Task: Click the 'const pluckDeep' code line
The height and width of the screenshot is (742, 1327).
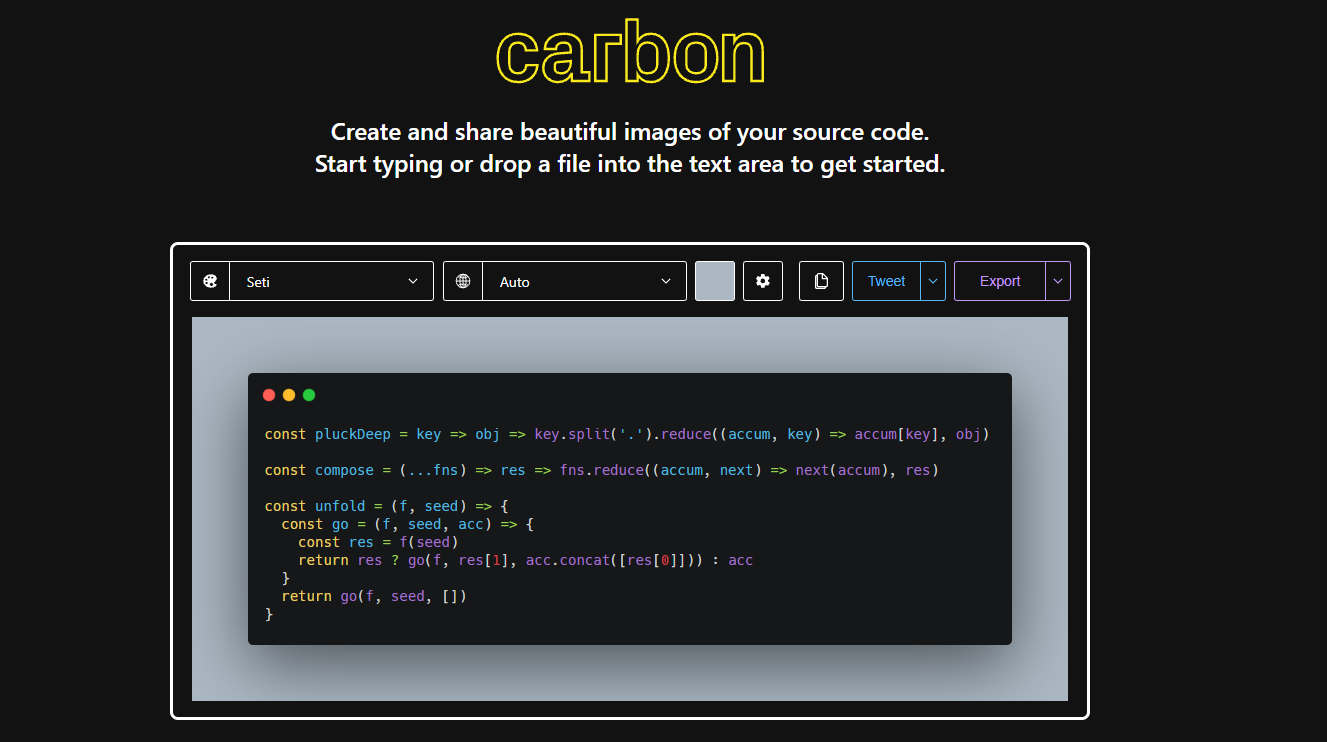Action: [627, 434]
